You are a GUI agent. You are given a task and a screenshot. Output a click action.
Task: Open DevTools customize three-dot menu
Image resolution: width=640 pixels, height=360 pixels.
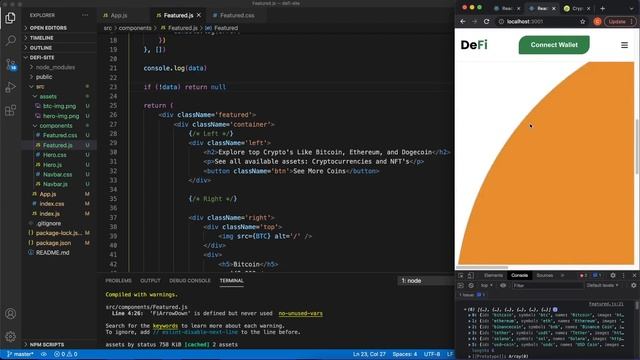pyautogui.click(x=623, y=276)
